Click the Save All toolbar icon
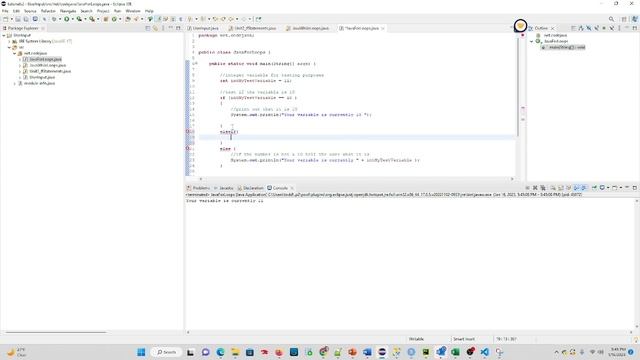640x360 pixels. [26, 19]
